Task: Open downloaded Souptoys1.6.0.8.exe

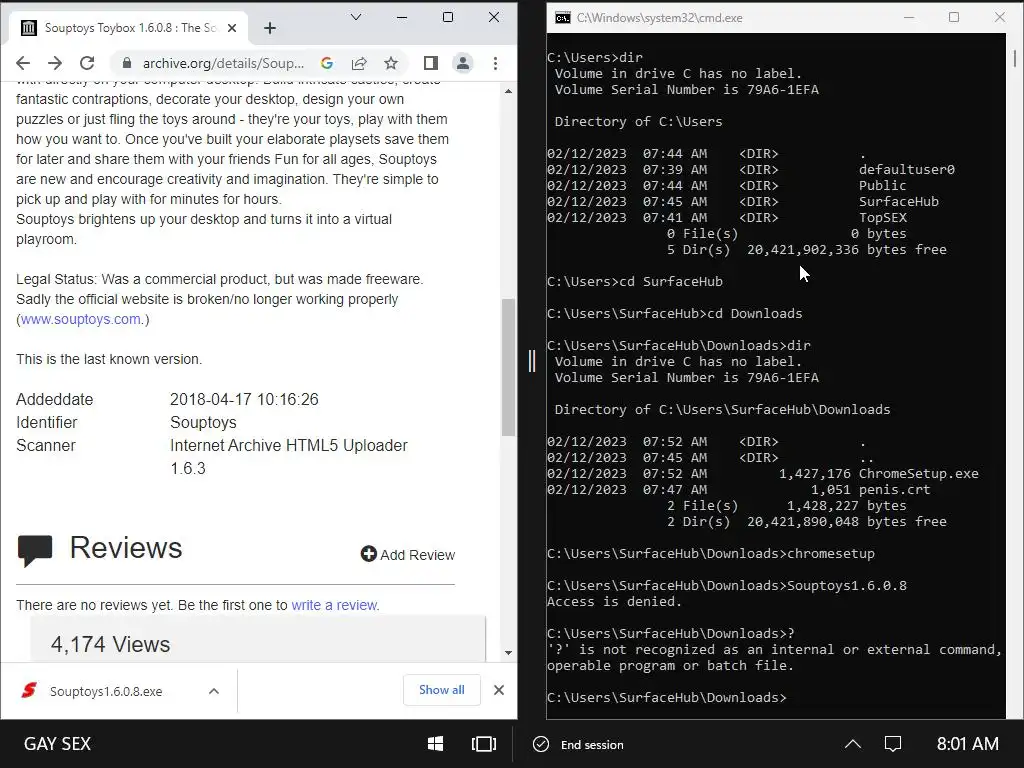Action: pos(106,692)
